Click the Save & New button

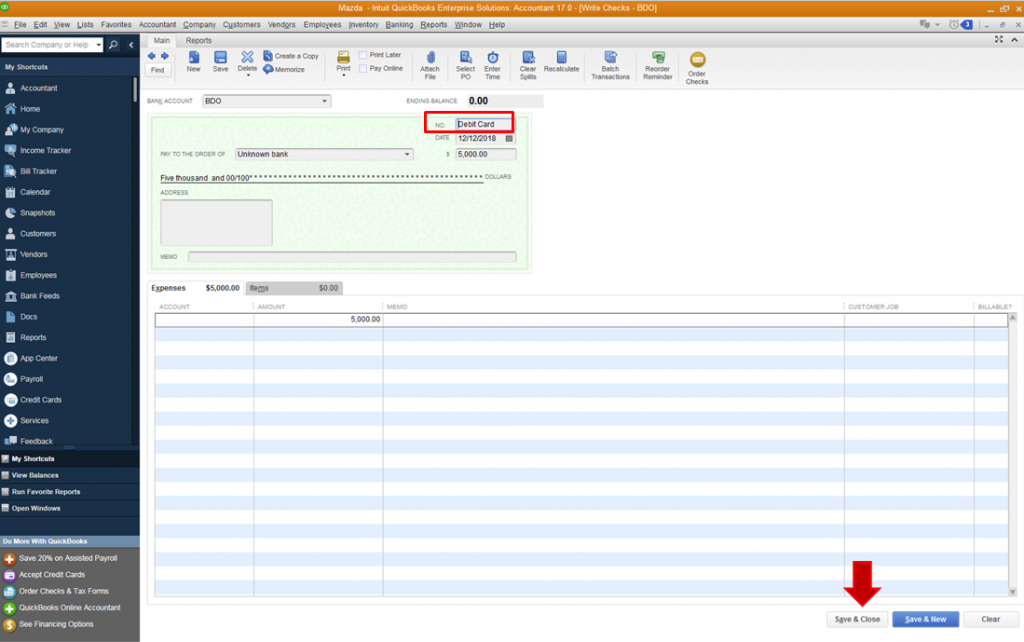925,619
